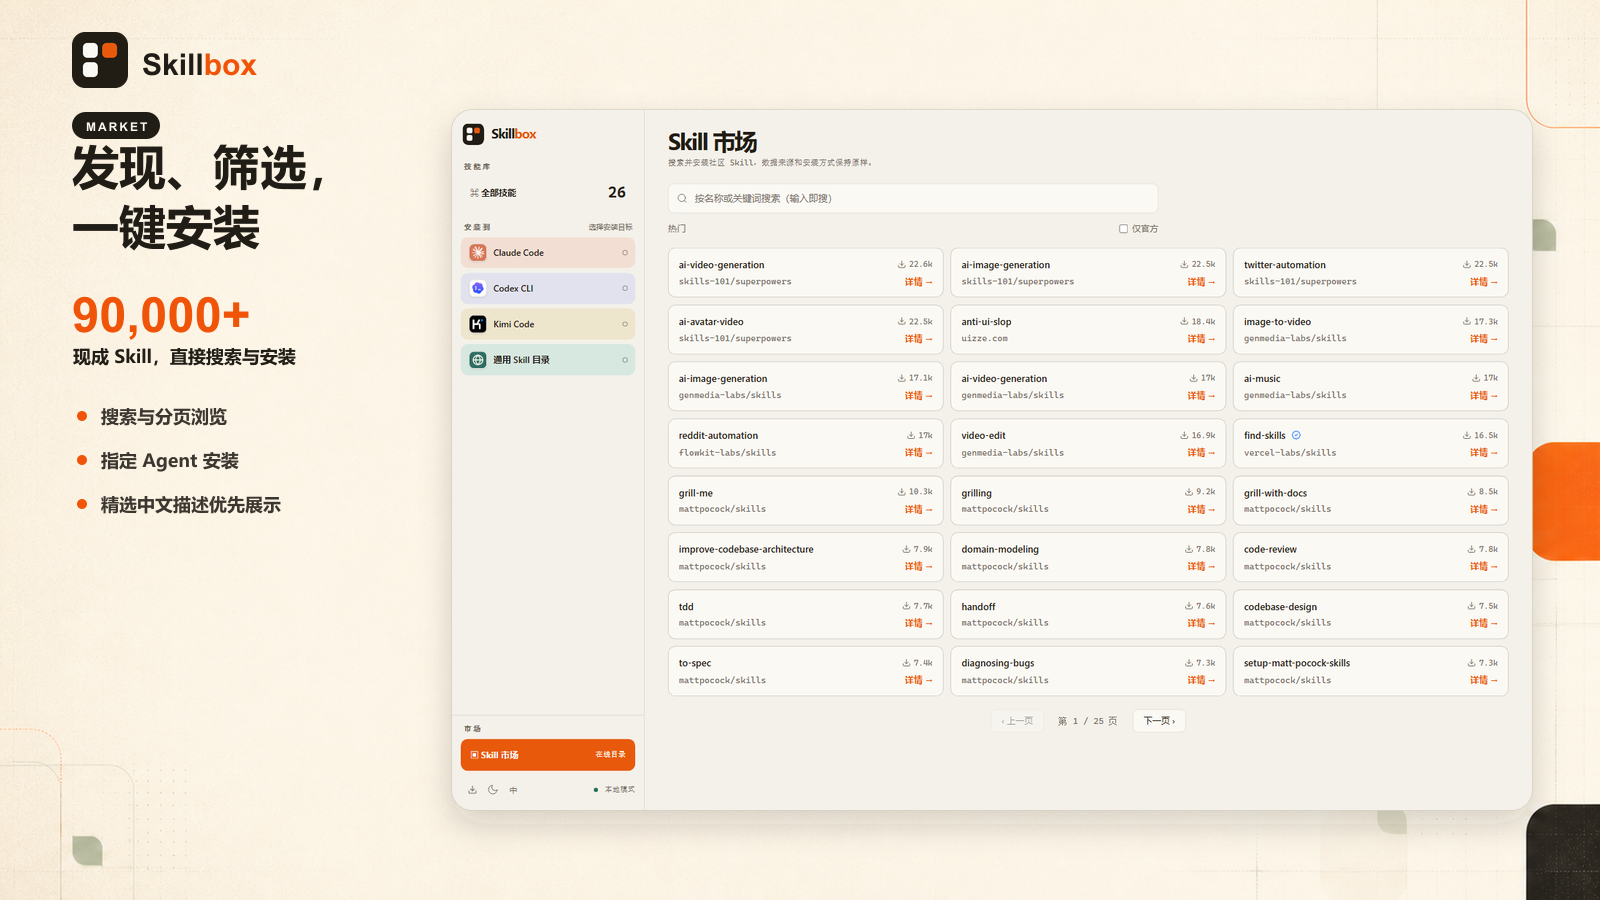Click the 'improve-codebase-architecture' card title
This screenshot has height=900, width=1600.
click(x=746, y=550)
